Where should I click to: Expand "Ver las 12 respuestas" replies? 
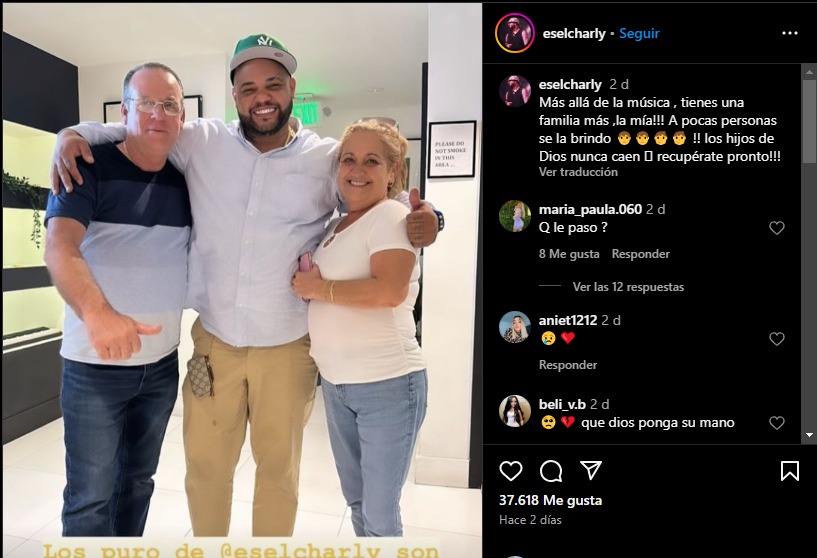click(628, 287)
